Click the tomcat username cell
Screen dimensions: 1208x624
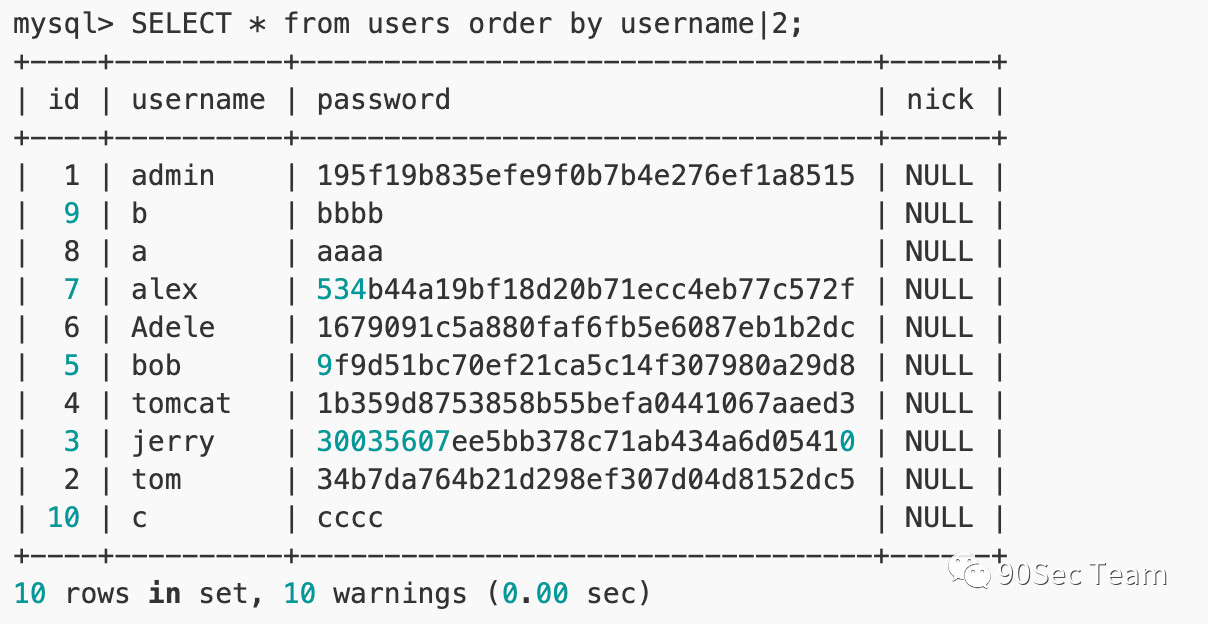(181, 404)
